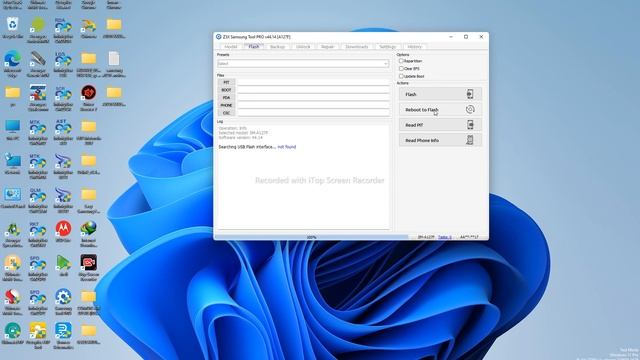Select the Flash tab
This screenshot has height=360, width=640.
point(254,47)
